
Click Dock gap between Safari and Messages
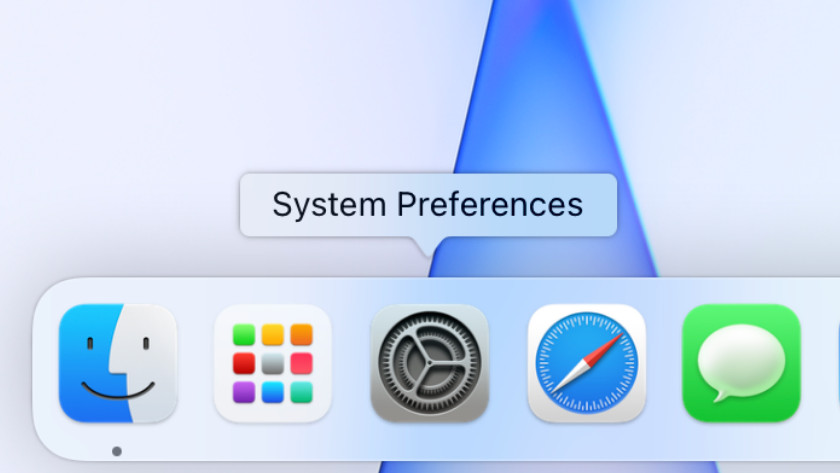664,363
